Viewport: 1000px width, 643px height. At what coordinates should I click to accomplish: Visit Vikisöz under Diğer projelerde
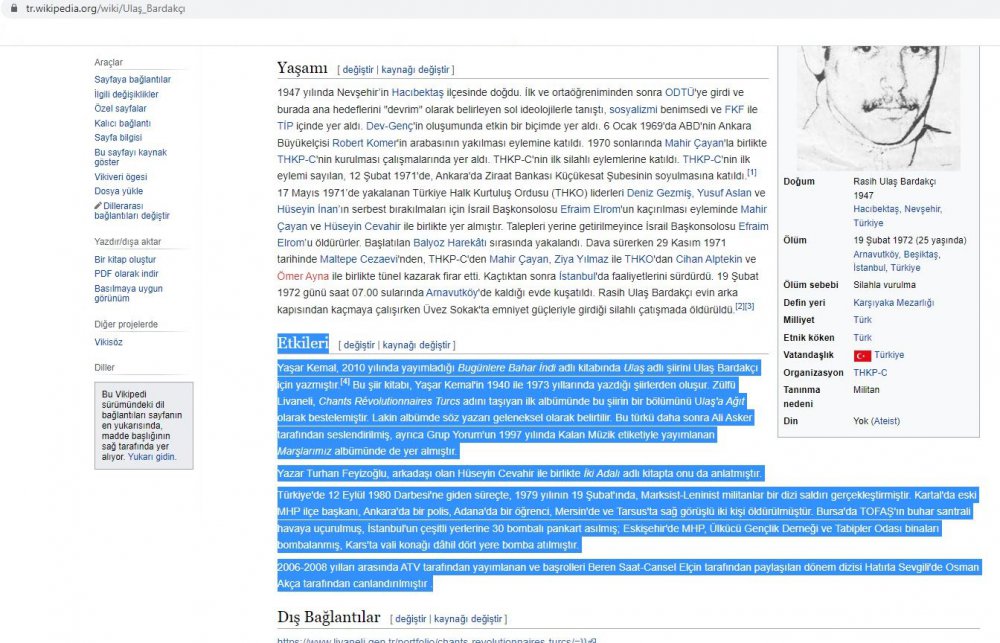108,342
